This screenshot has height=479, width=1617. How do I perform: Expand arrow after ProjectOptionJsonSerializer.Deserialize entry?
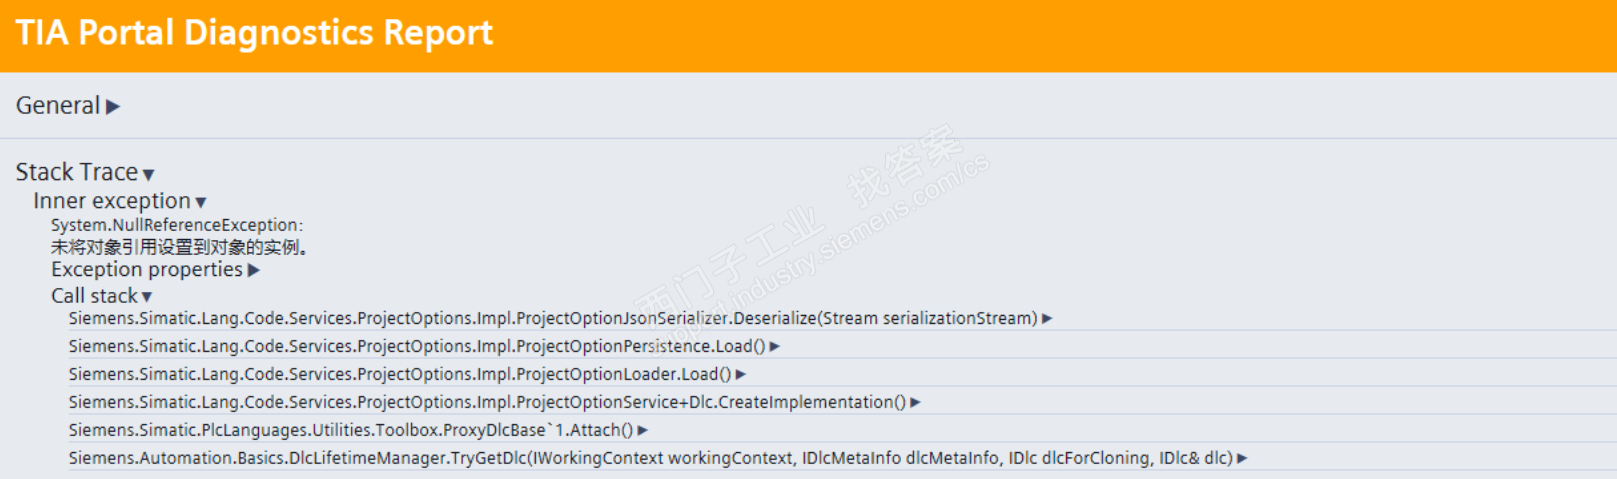(1047, 318)
